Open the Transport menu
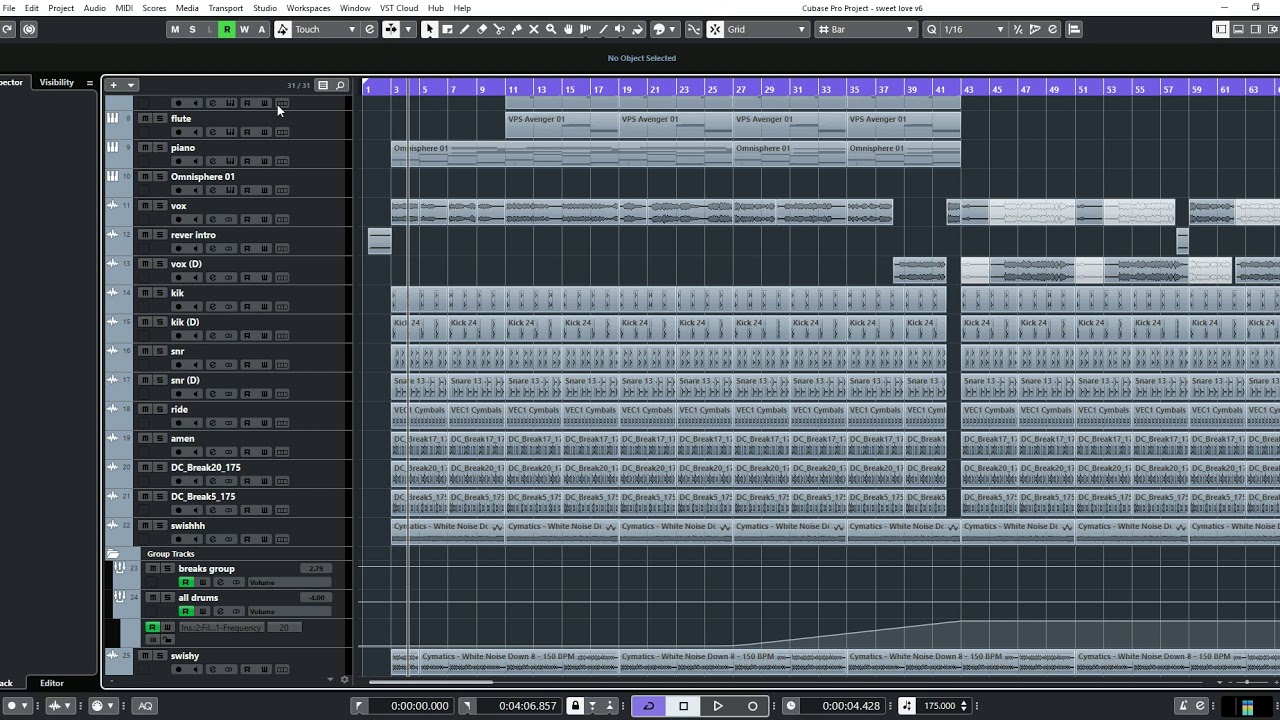This screenshot has height=720, width=1280. [x=226, y=8]
